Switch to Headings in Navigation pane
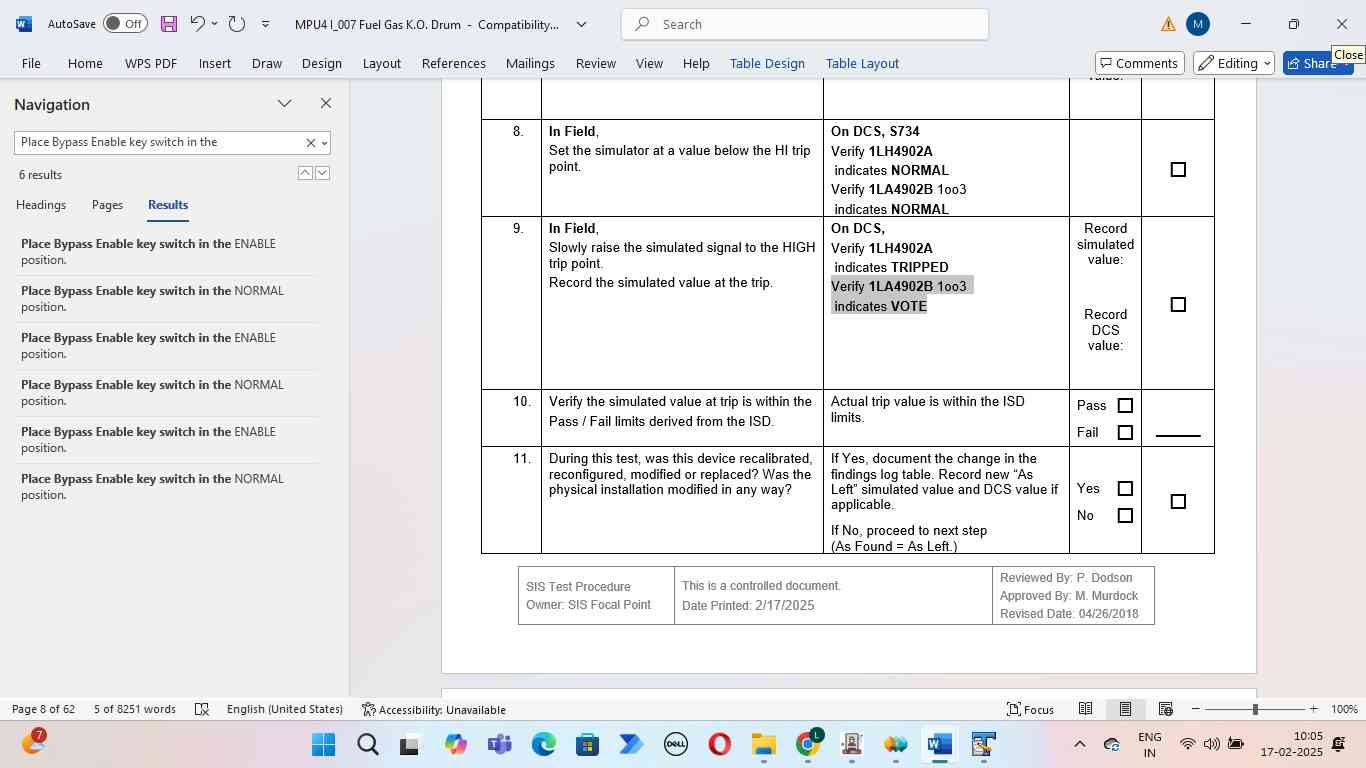 41,205
